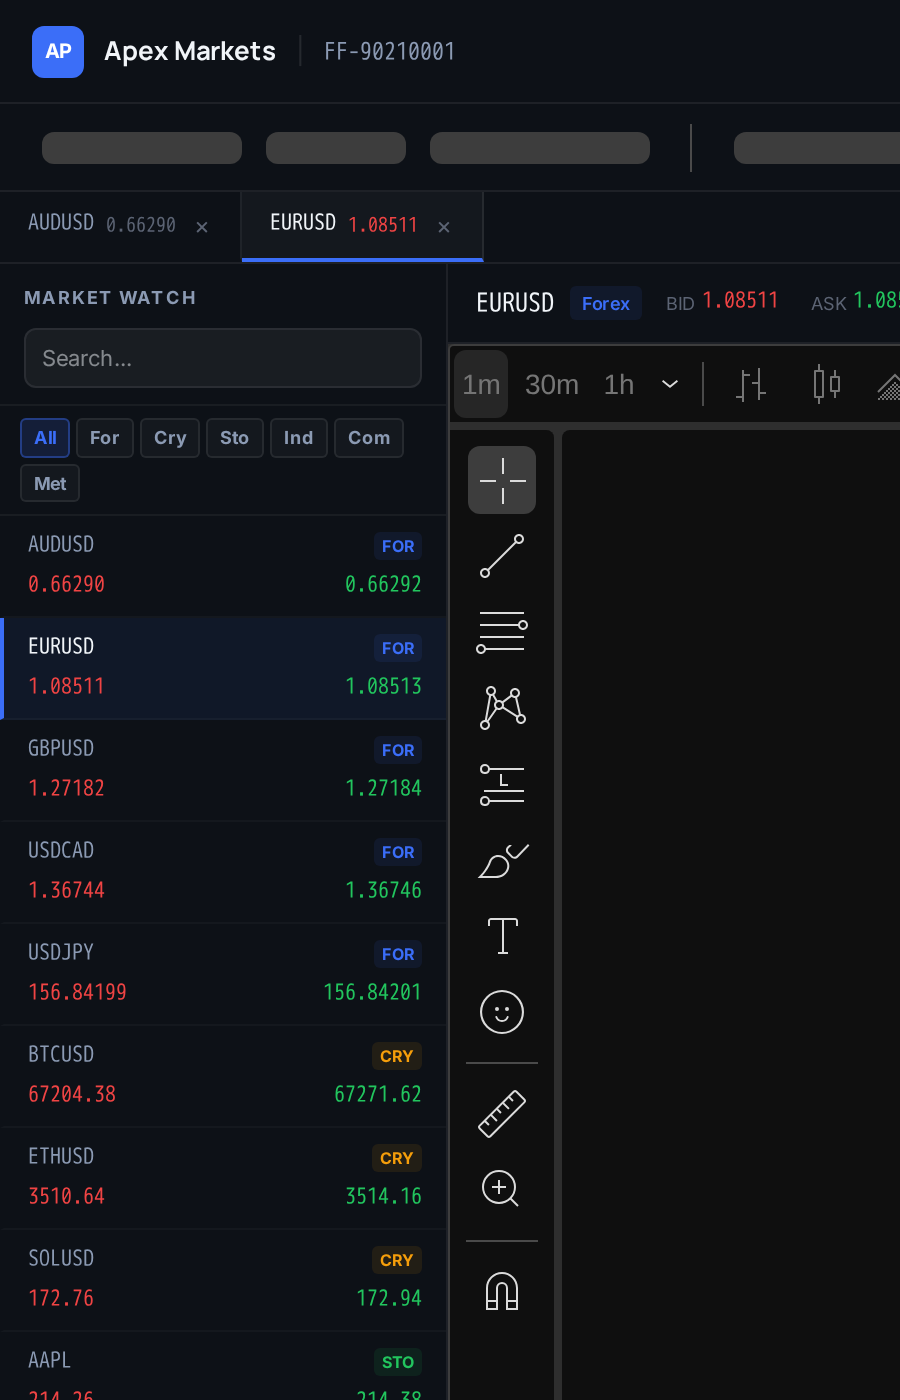This screenshot has height=1400, width=900.
Task: Select the ruler measure tool
Action: pos(502,1113)
